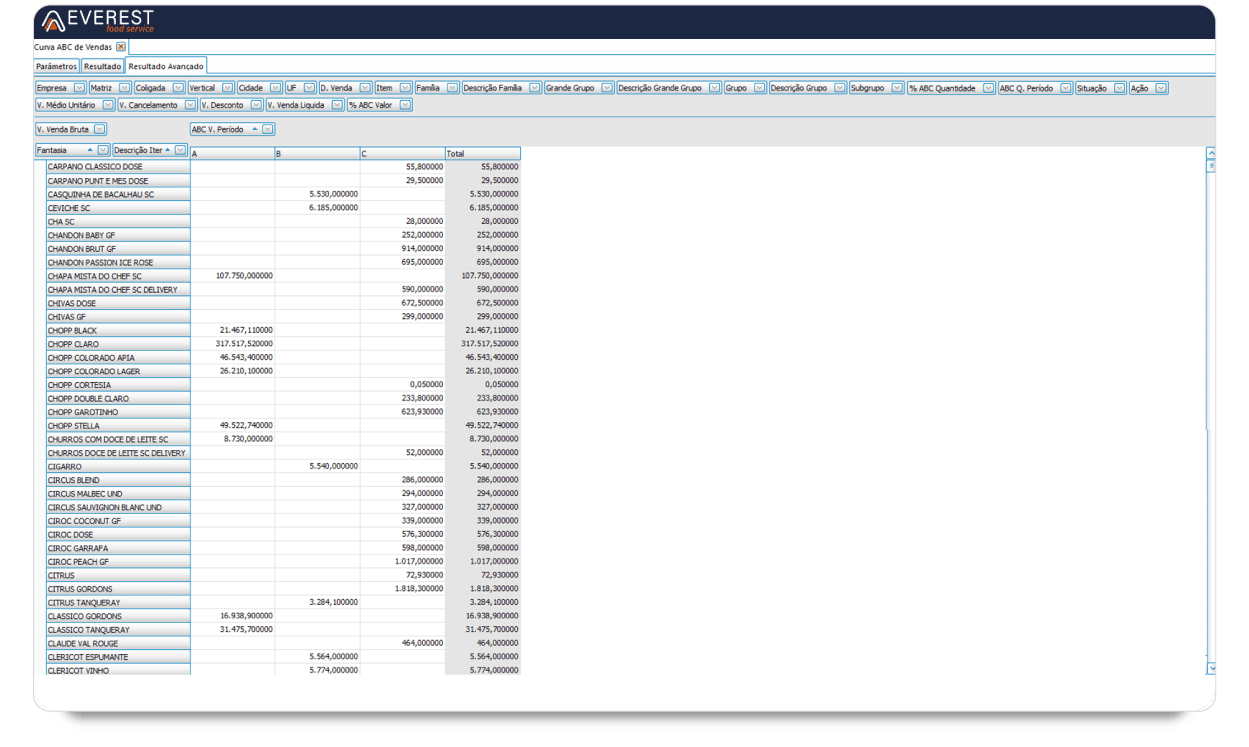The height and width of the screenshot is (747, 1249).
Task: Click the Grande Grupo field chip
Action: pos(579,88)
